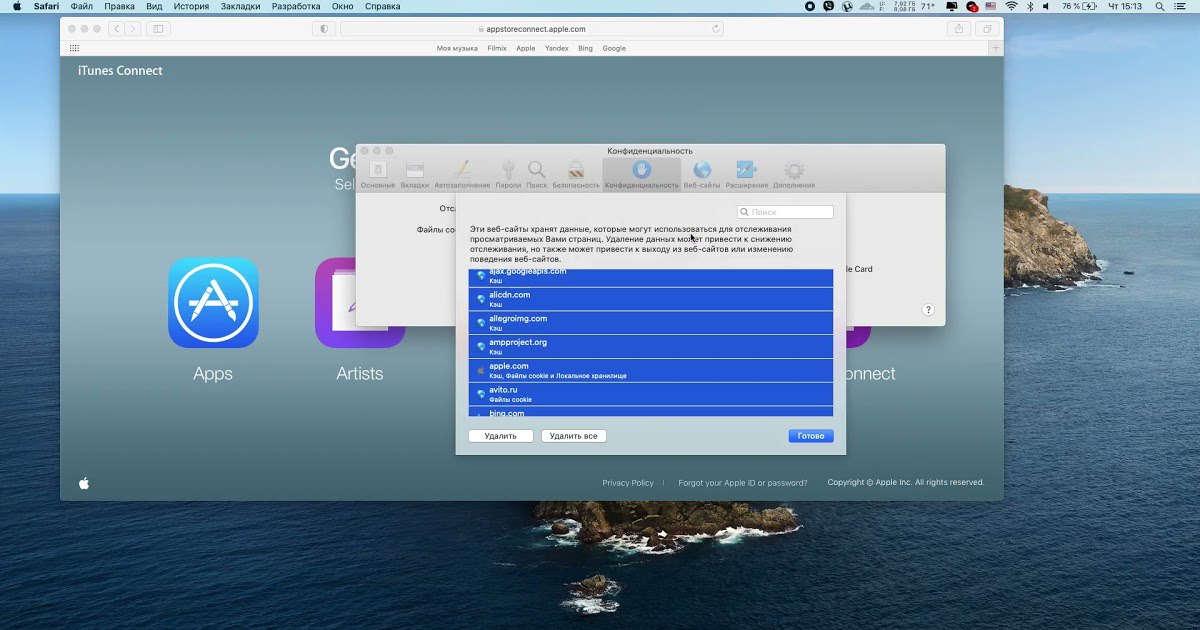Click the appstoreconnect.apple.com address bar
This screenshot has width=1200, height=630.
(x=532, y=29)
